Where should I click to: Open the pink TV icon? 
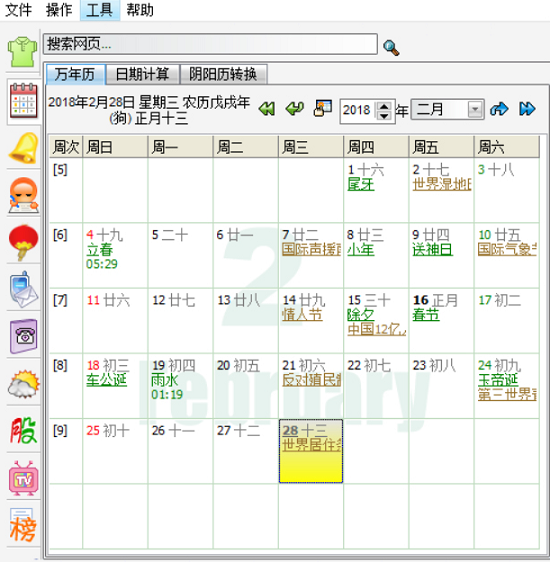point(24,478)
